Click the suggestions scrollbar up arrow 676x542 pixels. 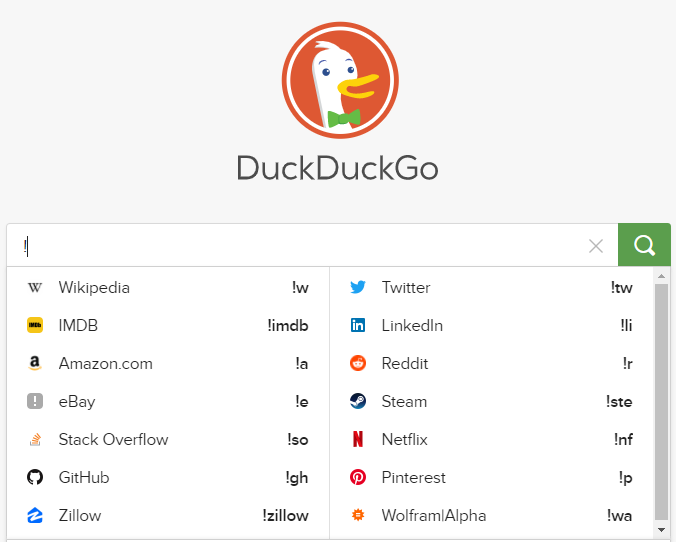(661, 276)
